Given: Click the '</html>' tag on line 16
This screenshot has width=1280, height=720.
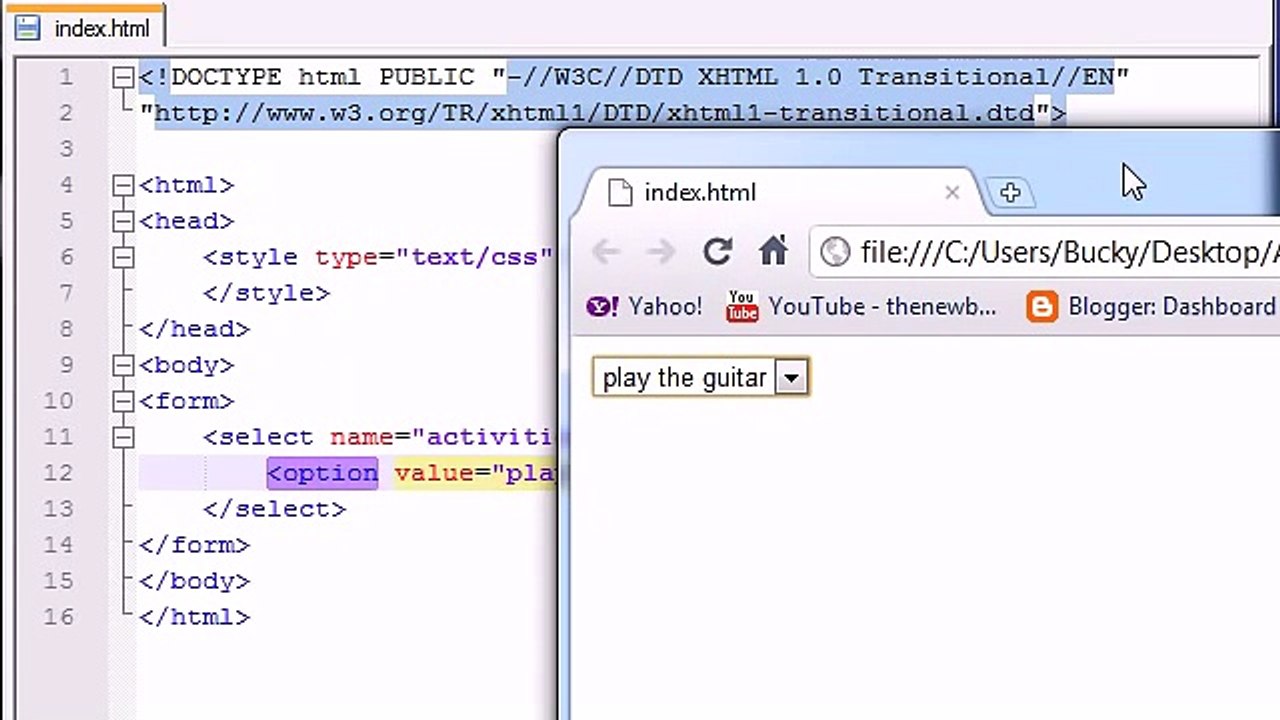Looking at the screenshot, I should pos(195,617).
